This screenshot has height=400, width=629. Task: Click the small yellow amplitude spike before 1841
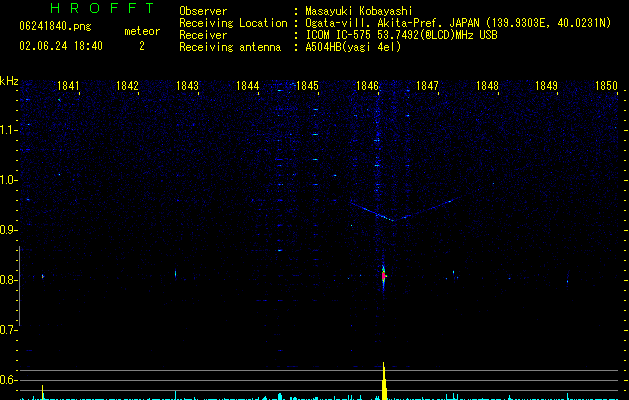(43, 392)
